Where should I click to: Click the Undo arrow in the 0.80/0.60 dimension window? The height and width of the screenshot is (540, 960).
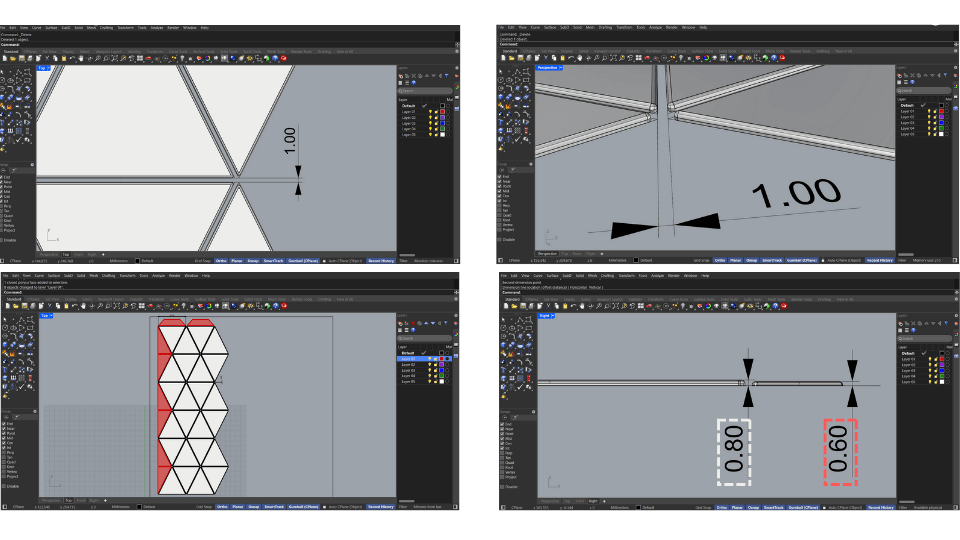coord(571,308)
